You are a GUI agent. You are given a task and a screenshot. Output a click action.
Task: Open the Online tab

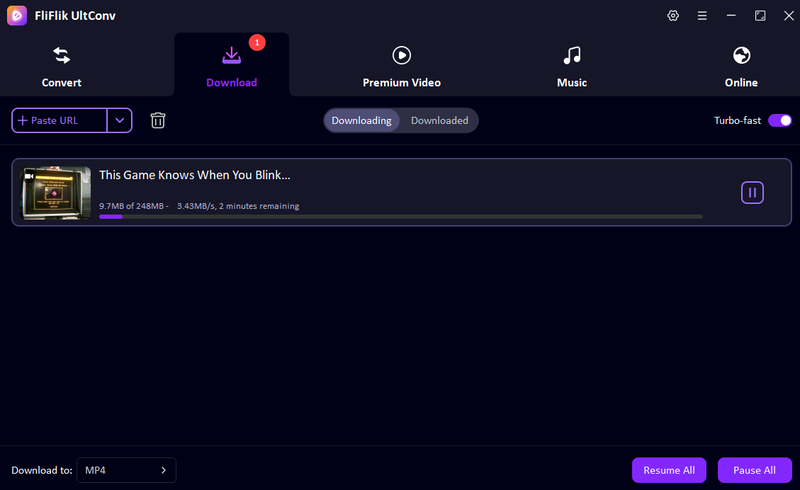point(741,66)
